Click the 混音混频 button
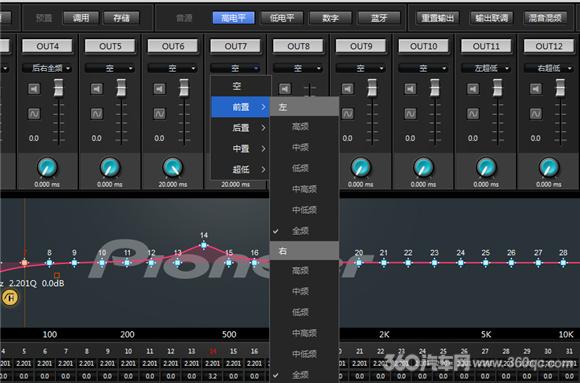This screenshot has height=383, width=580. point(545,18)
